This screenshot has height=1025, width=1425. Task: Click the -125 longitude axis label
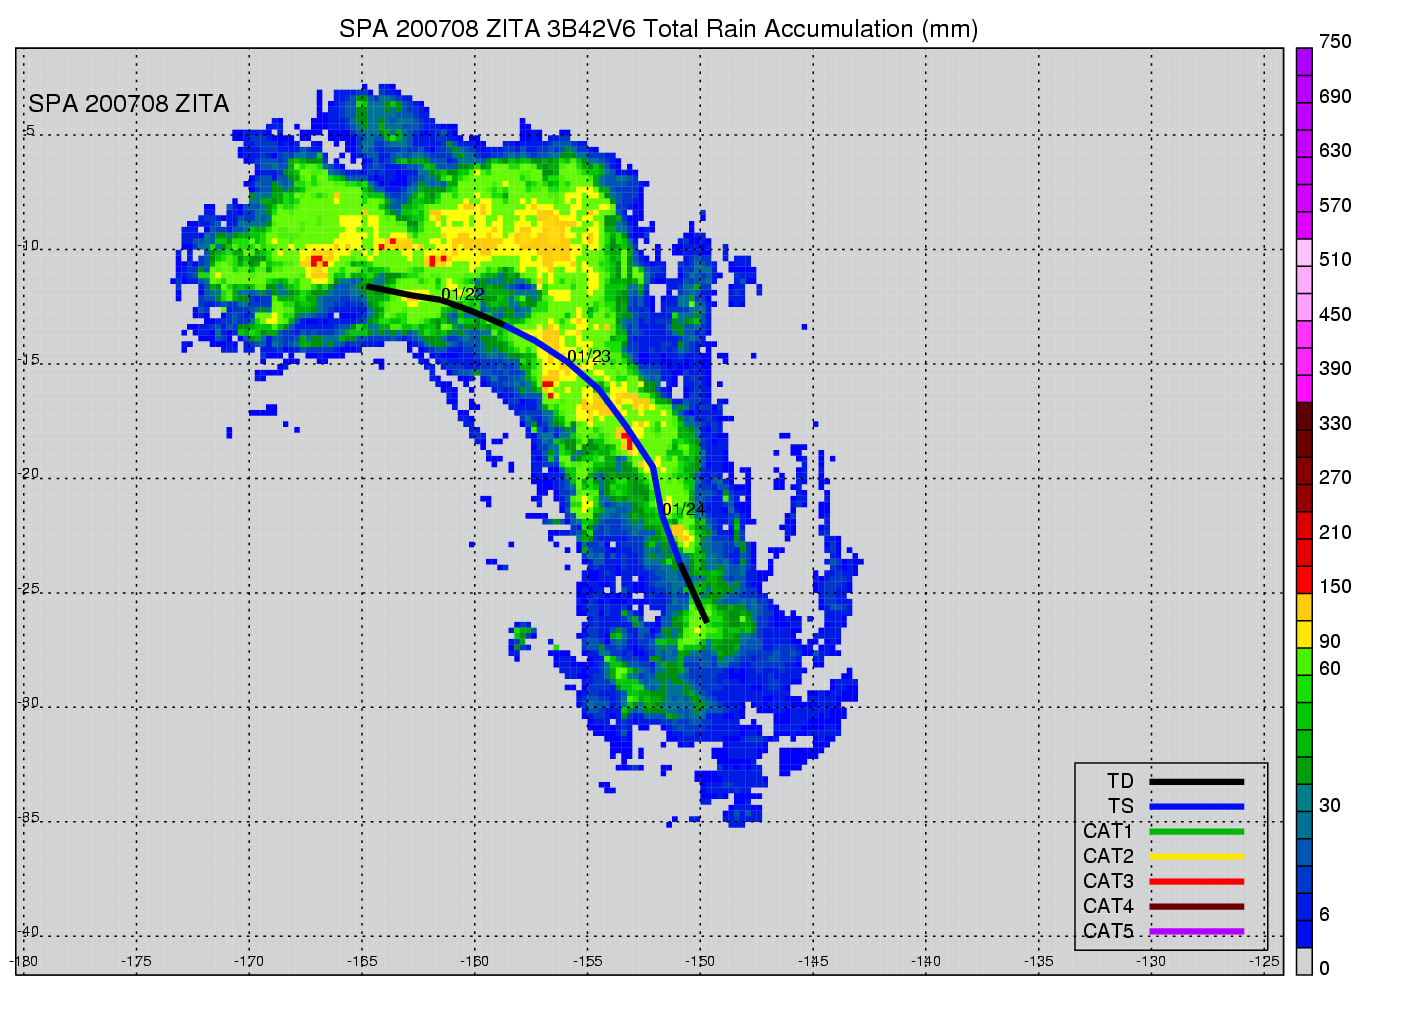coord(1264,962)
